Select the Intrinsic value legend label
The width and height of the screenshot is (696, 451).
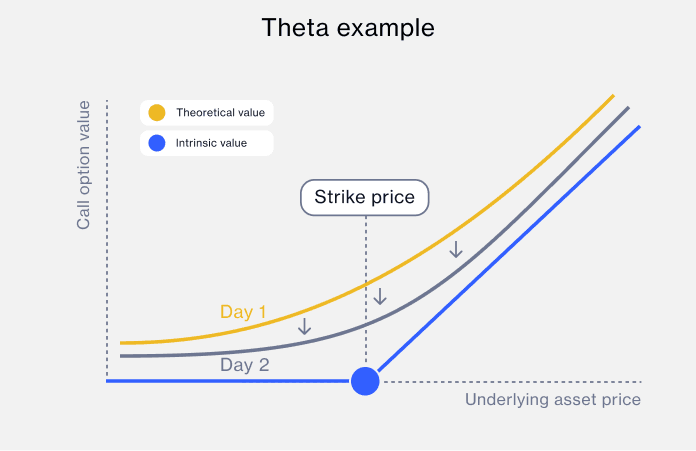[x=210, y=143]
